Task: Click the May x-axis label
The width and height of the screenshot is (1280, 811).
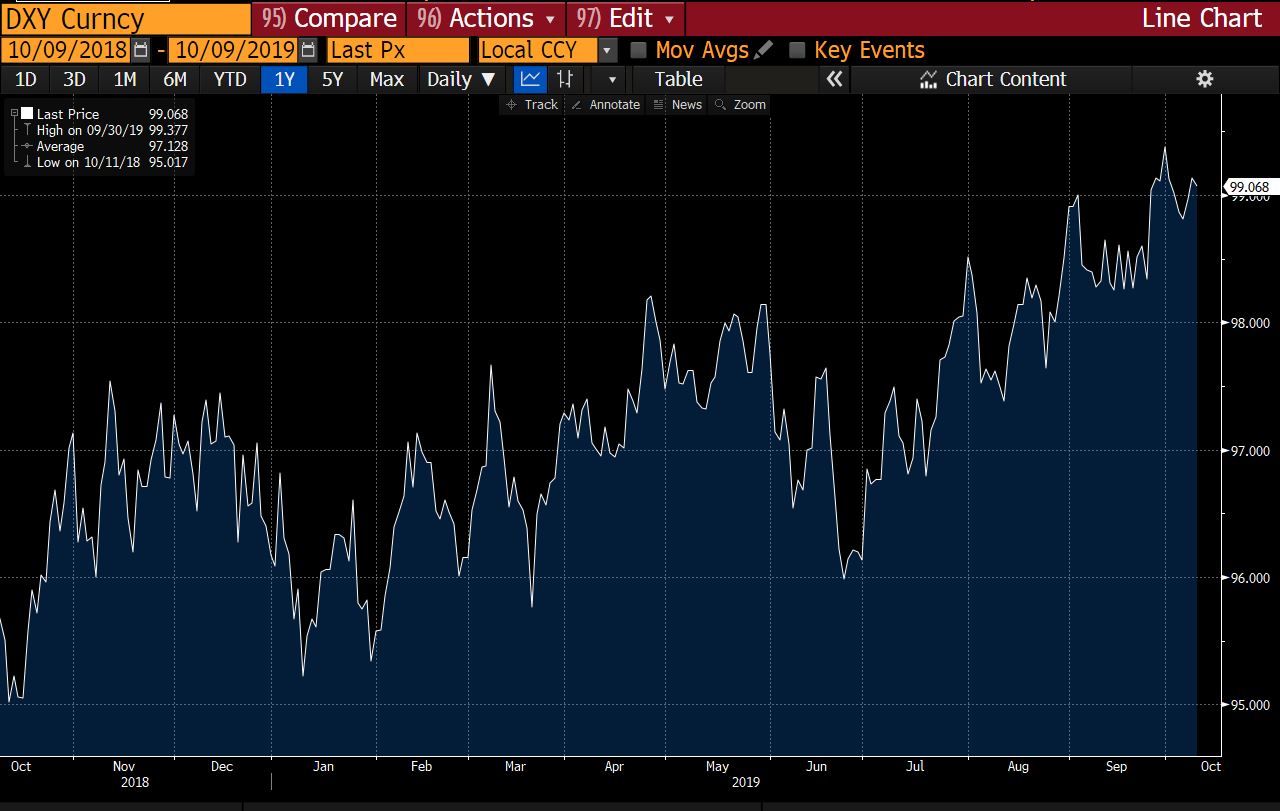Action: click(x=717, y=767)
